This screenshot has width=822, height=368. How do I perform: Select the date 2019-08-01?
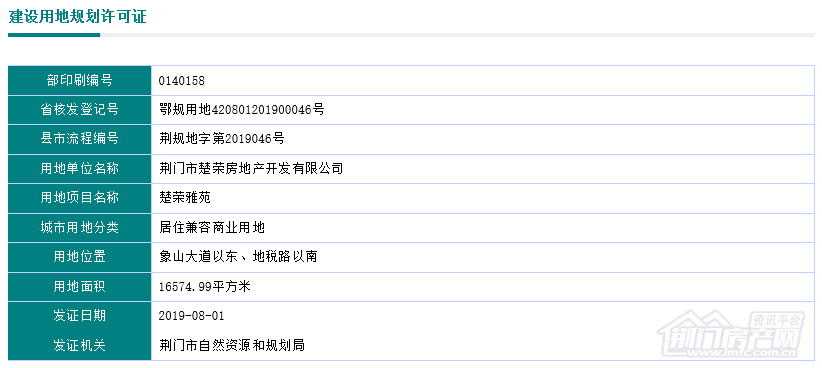pyautogui.click(x=191, y=316)
